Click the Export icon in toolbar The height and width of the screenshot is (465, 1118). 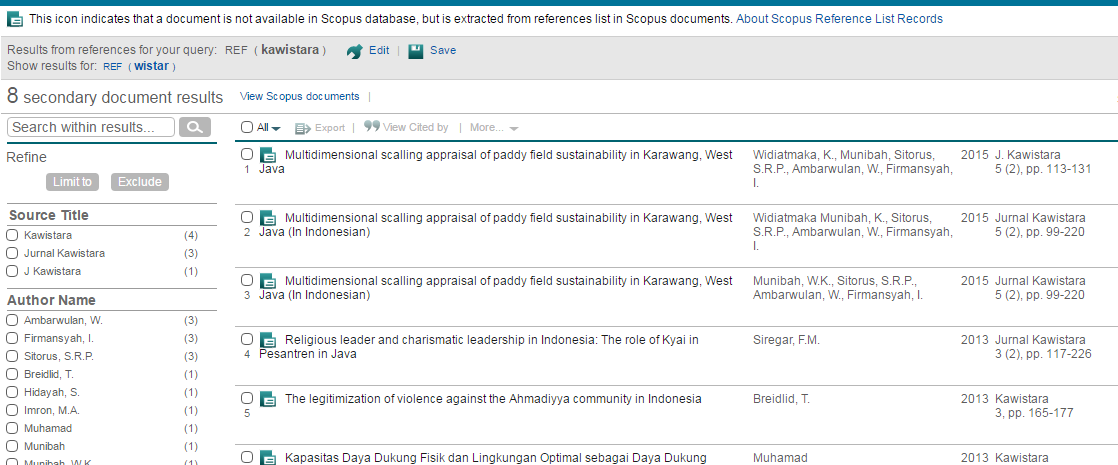(x=302, y=128)
